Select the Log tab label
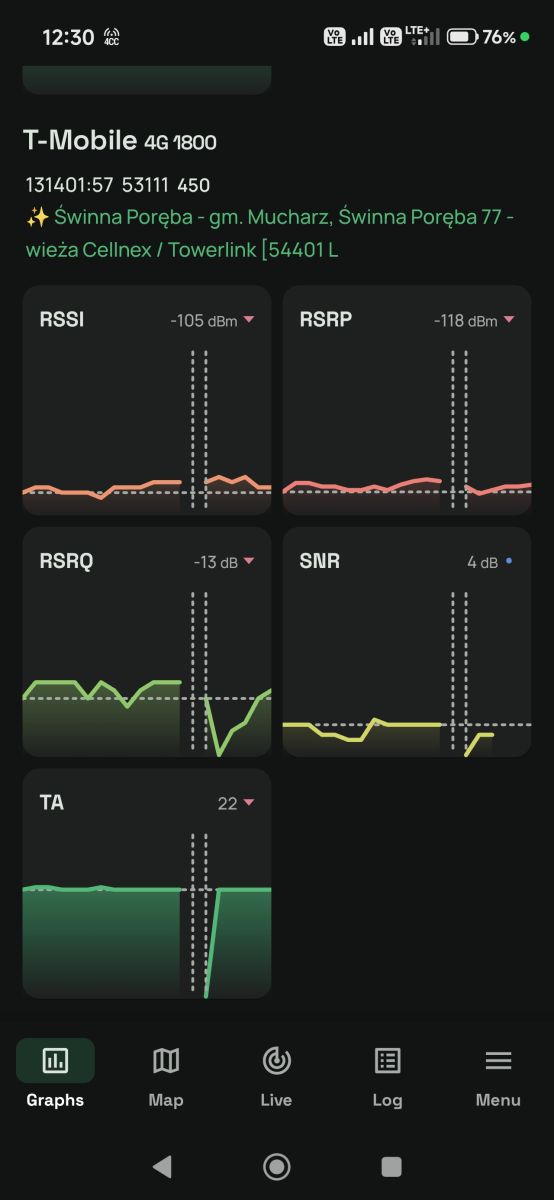 [387, 1100]
